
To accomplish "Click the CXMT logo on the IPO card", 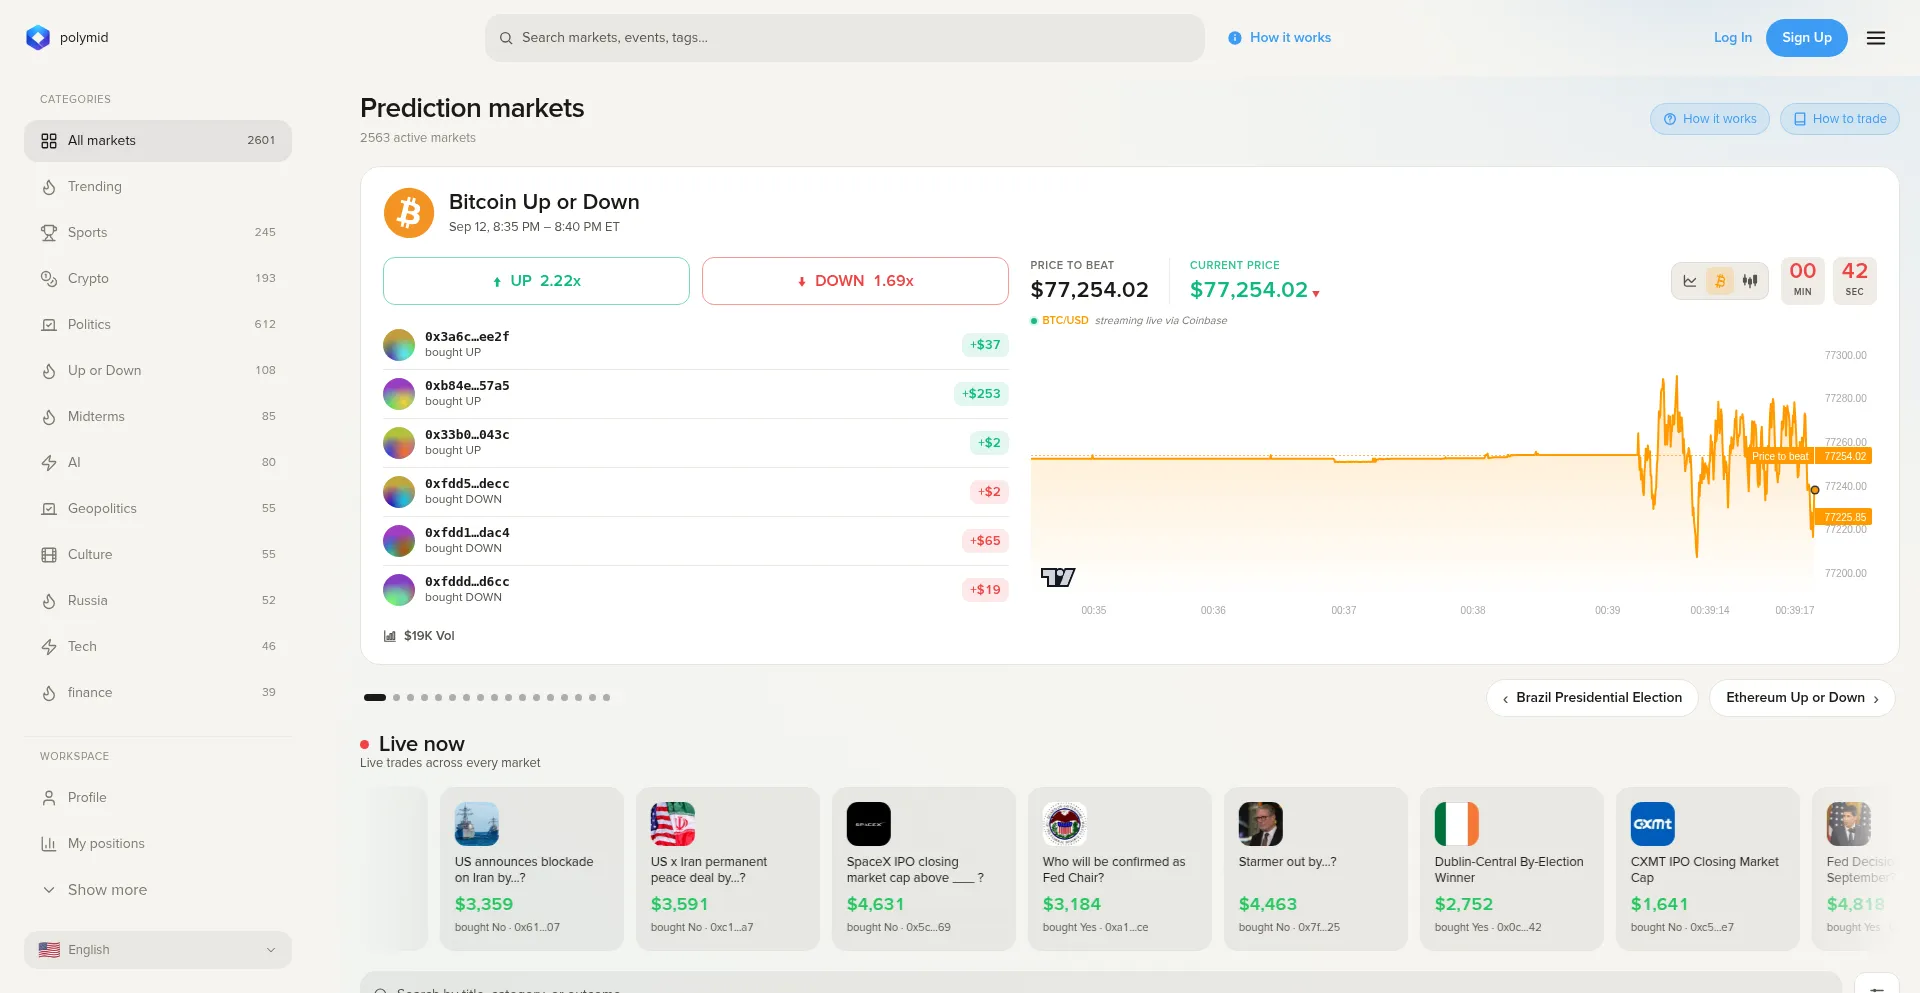I will coord(1653,824).
